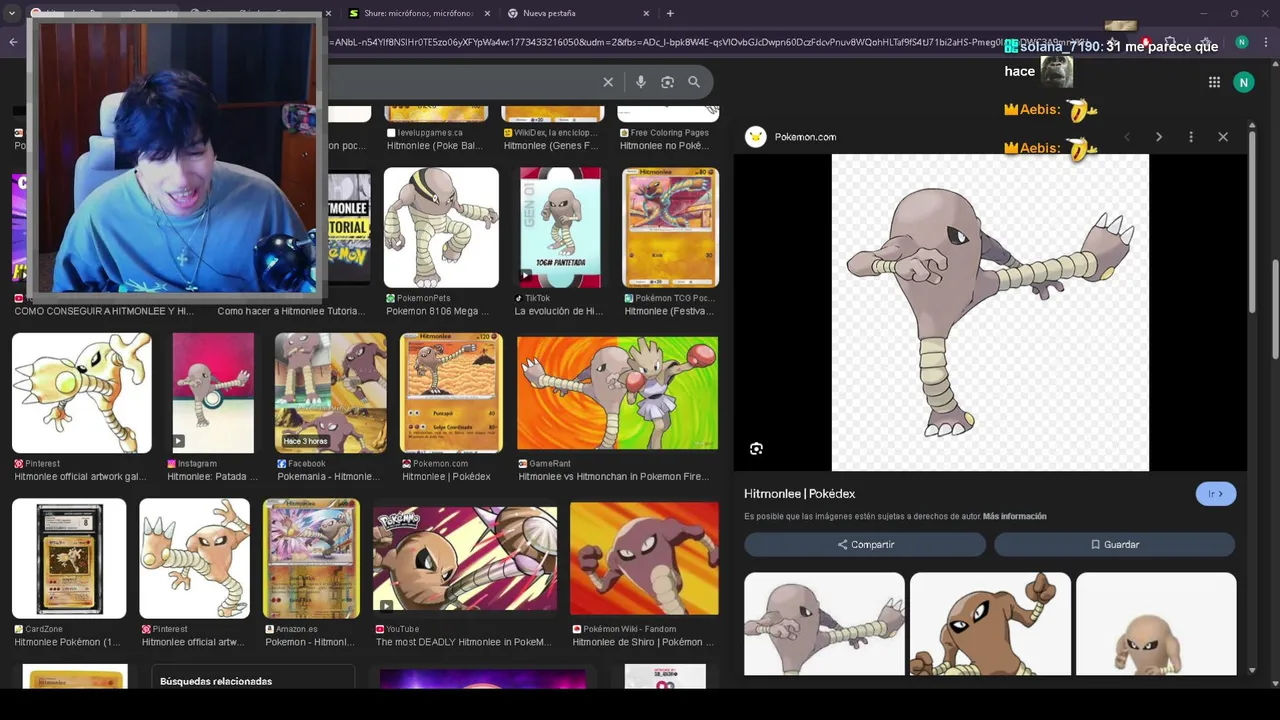Close the Shure micrófonos tab
The height and width of the screenshot is (720, 1280).
(x=488, y=13)
